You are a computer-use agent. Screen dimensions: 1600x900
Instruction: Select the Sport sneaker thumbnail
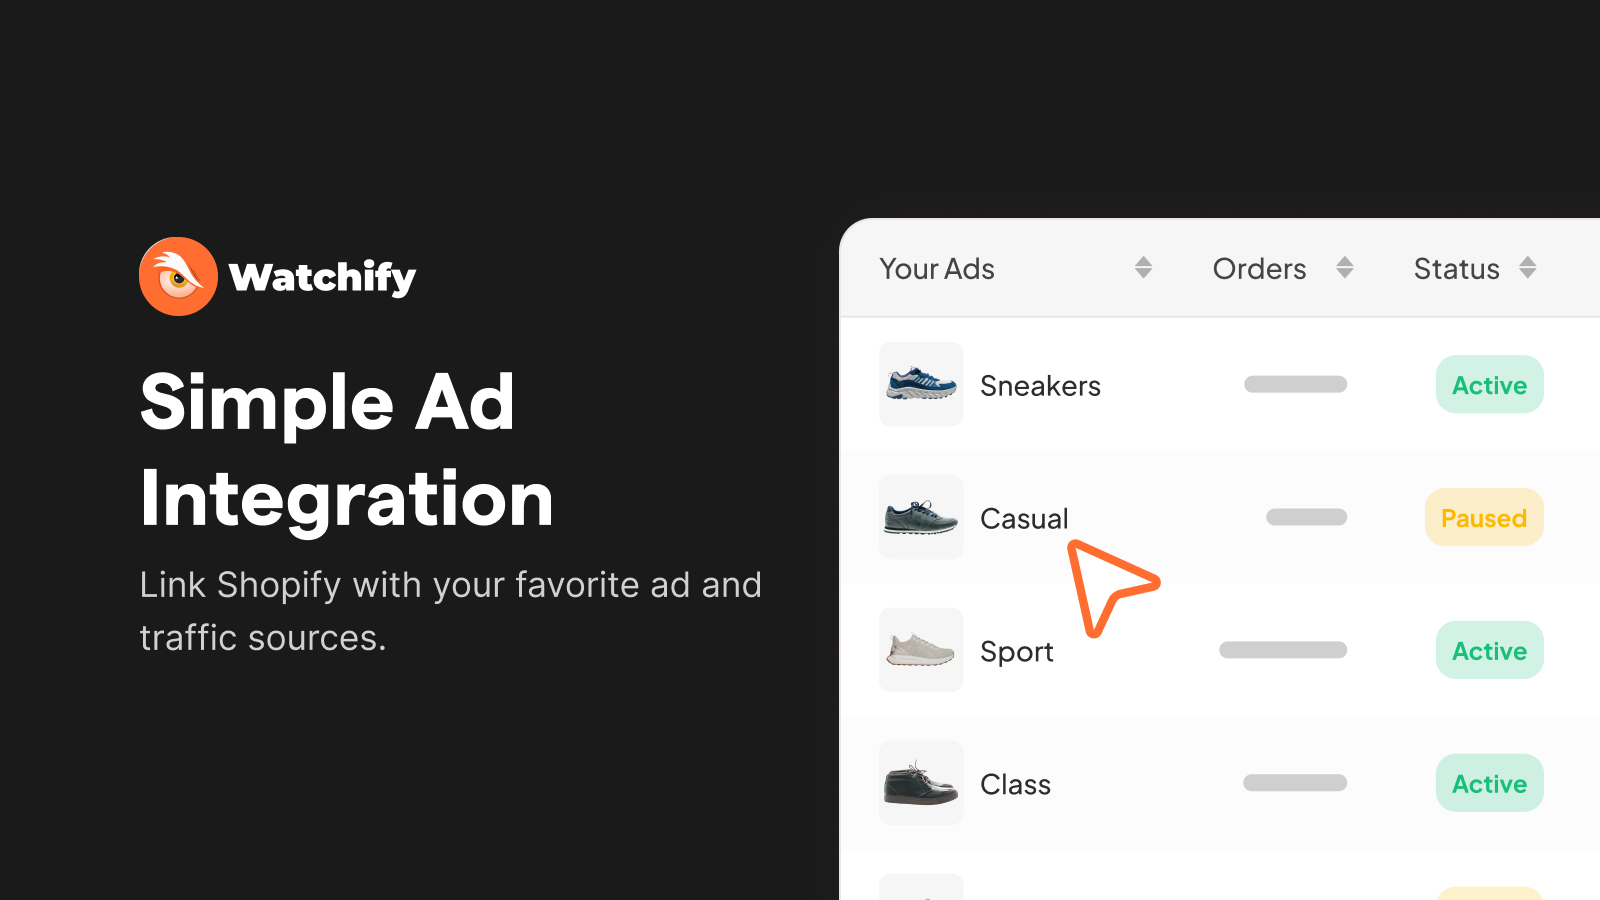click(x=920, y=650)
